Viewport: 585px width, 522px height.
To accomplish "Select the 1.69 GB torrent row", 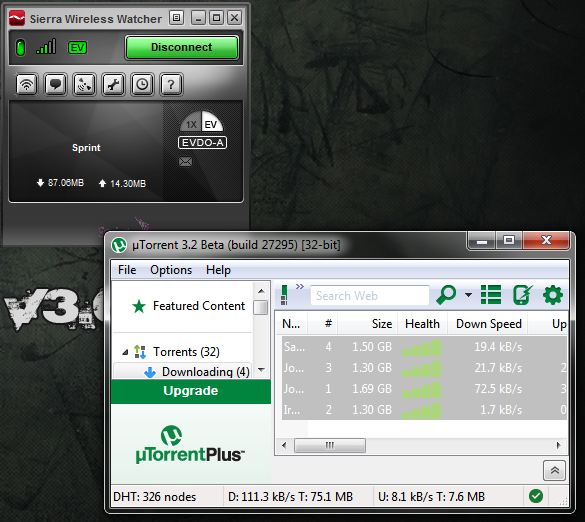I will 424,389.
